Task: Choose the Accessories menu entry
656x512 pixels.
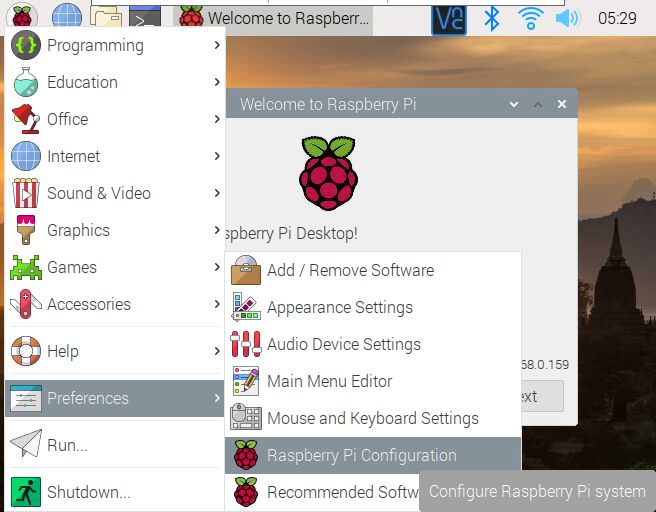Action: click(x=115, y=304)
